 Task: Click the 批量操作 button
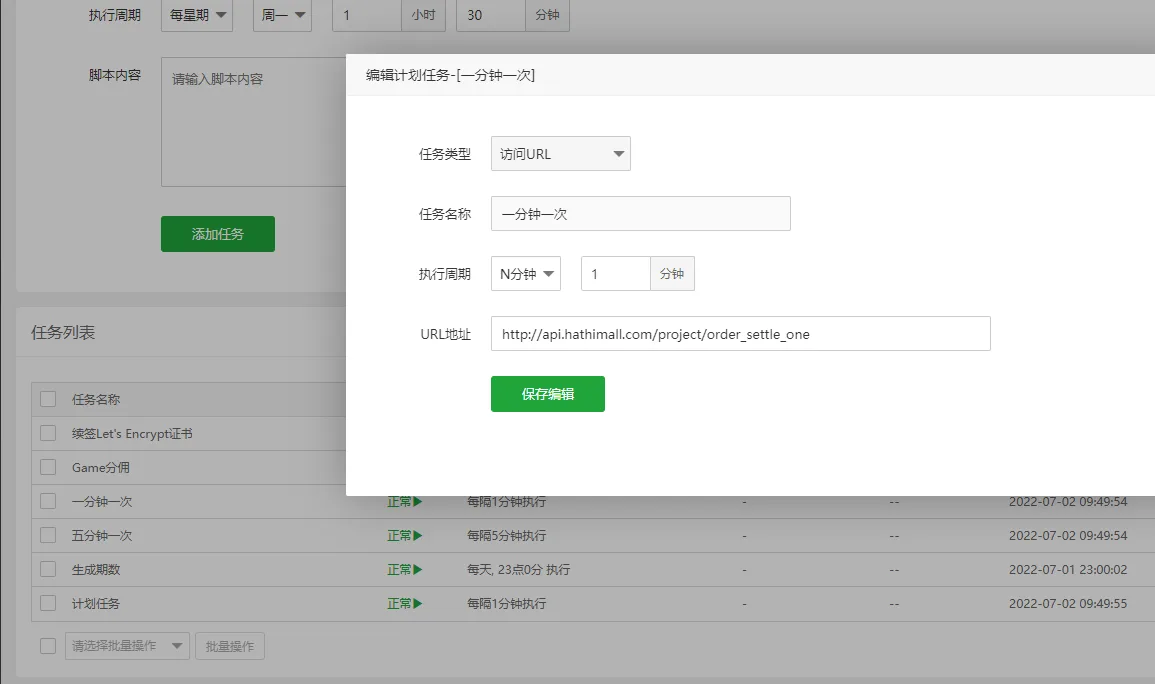(230, 646)
